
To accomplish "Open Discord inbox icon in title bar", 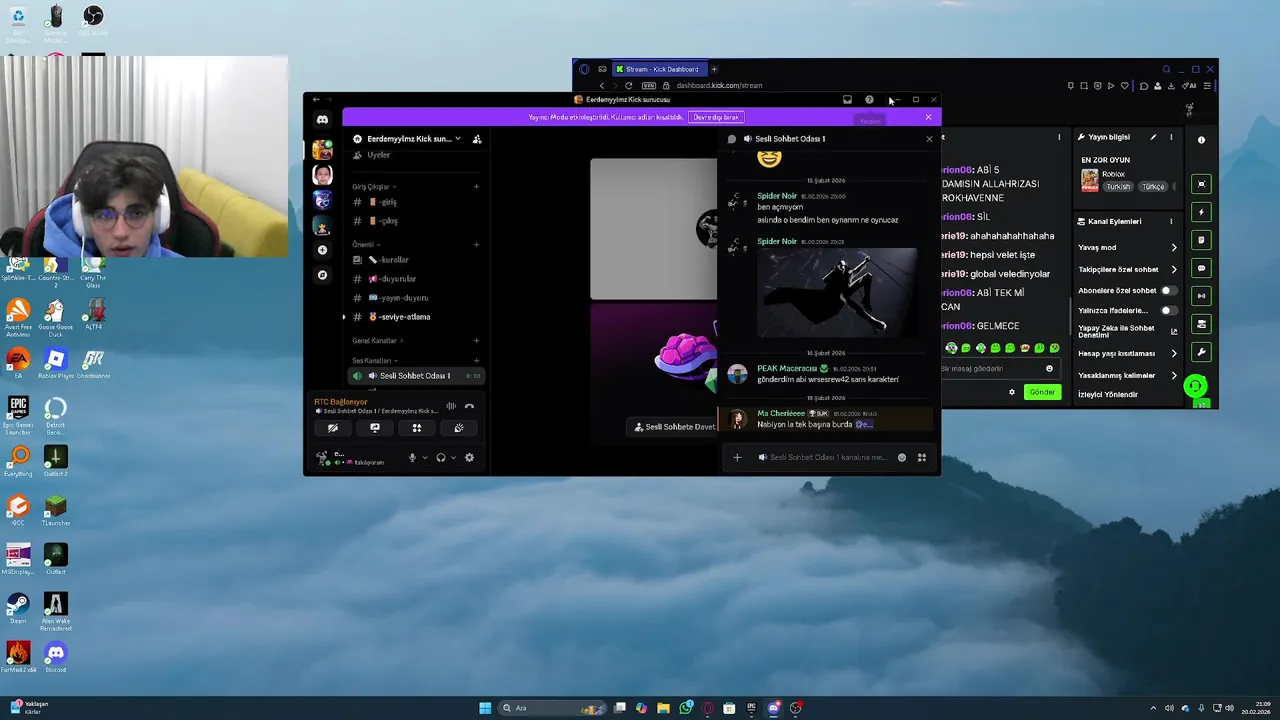I will pyautogui.click(x=847, y=100).
